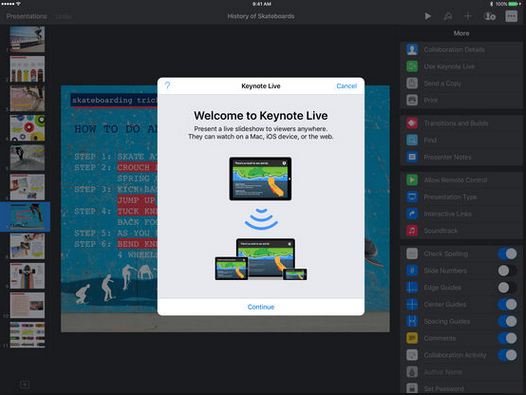Select slide 9 thumbnail with longboard
The image size is (526, 395).
click(x=27, y=276)
